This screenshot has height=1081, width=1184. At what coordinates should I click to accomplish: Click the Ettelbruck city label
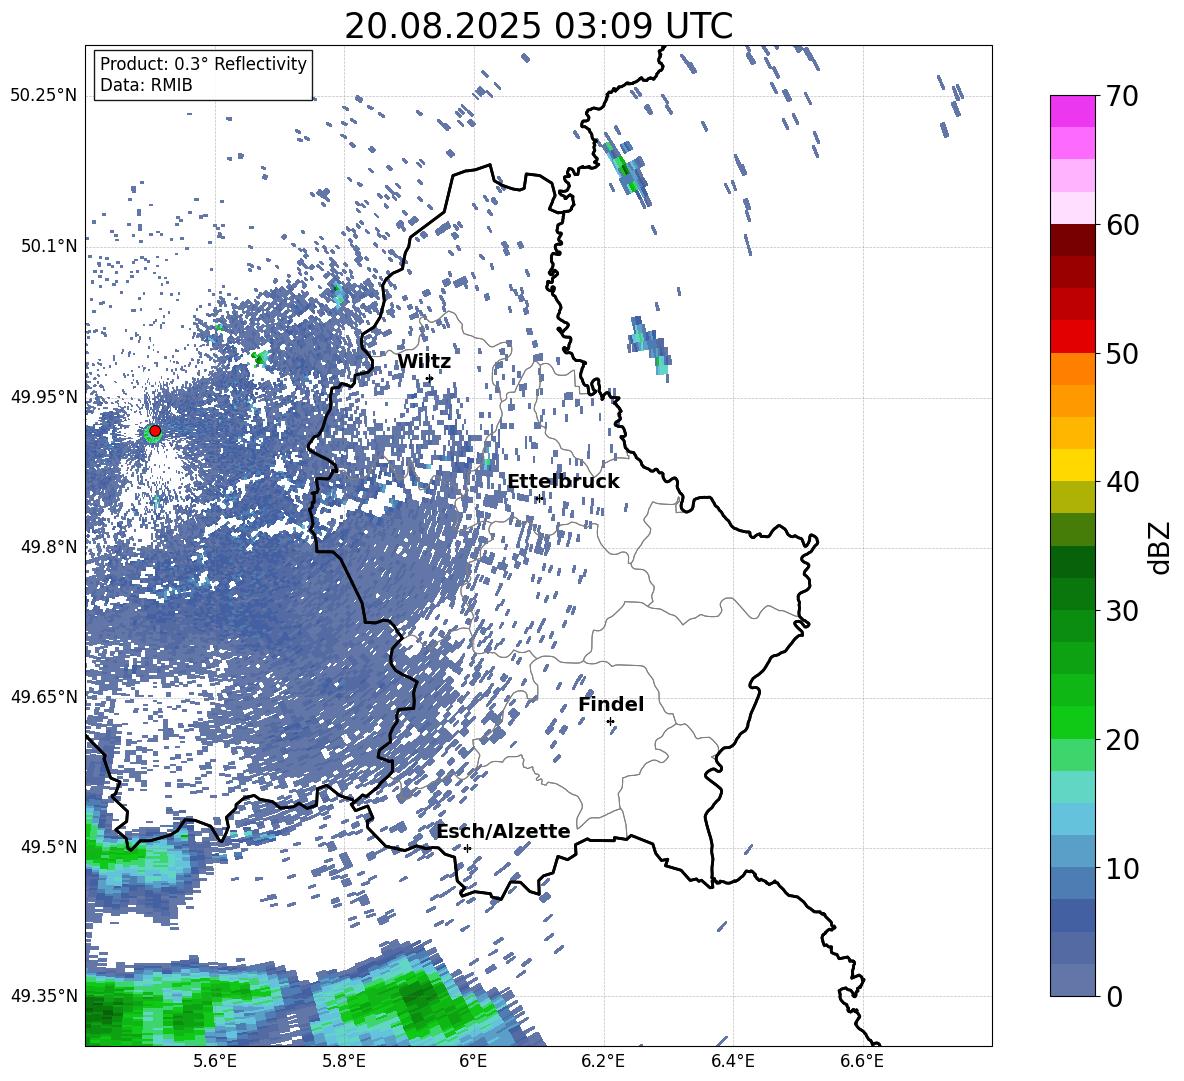(x=563, y=482)
